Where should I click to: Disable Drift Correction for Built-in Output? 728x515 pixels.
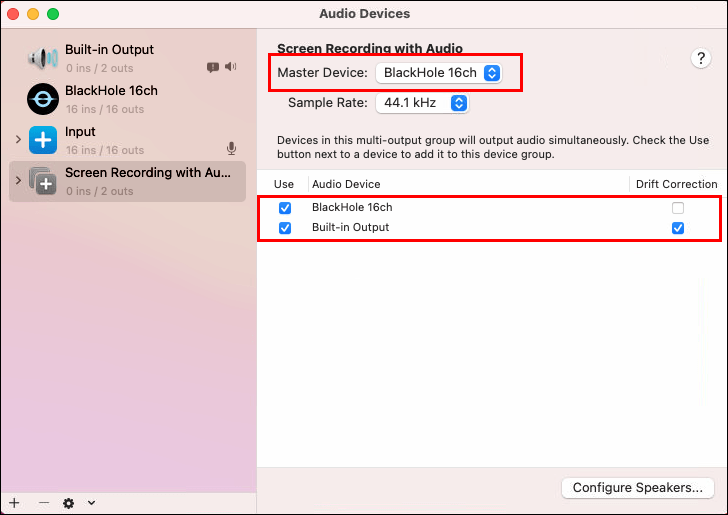[x=678, y=228]
